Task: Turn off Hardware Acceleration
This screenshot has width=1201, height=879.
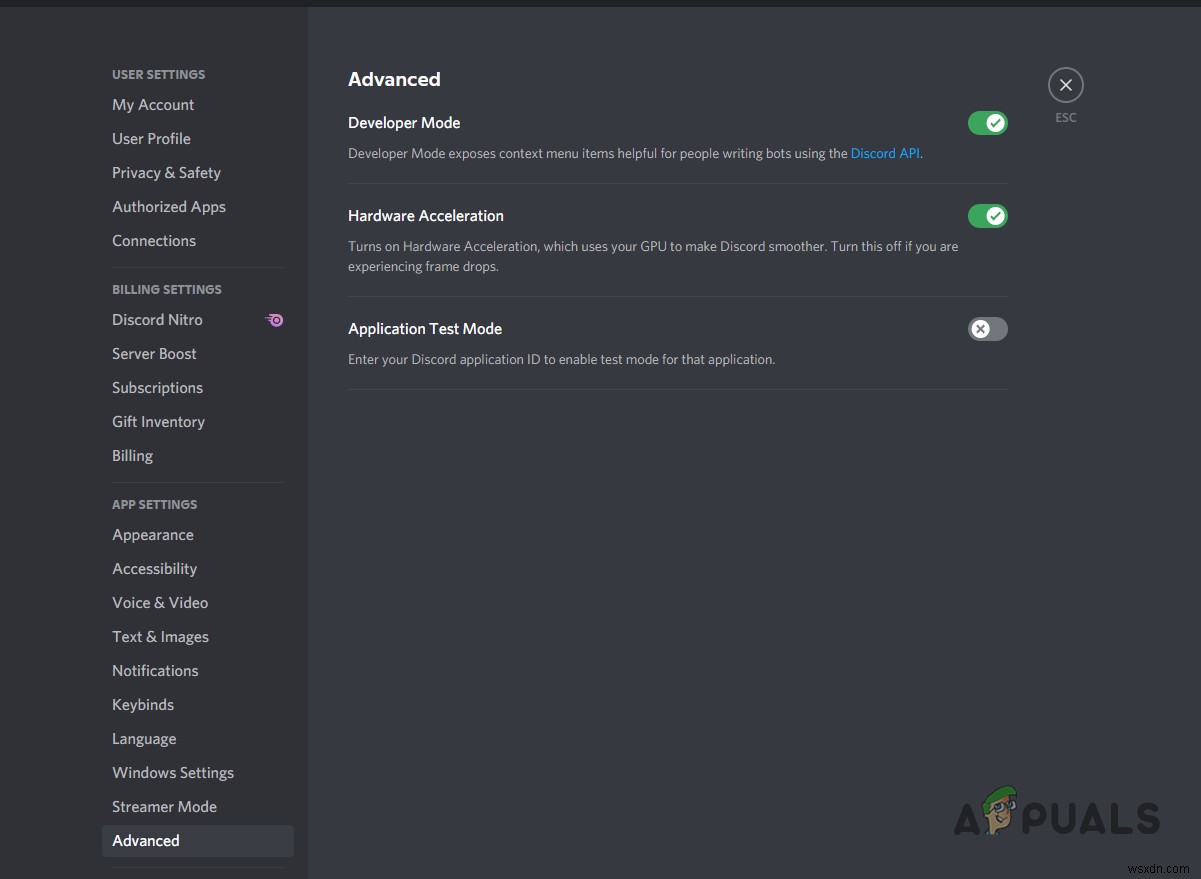Action: (987, 215)
